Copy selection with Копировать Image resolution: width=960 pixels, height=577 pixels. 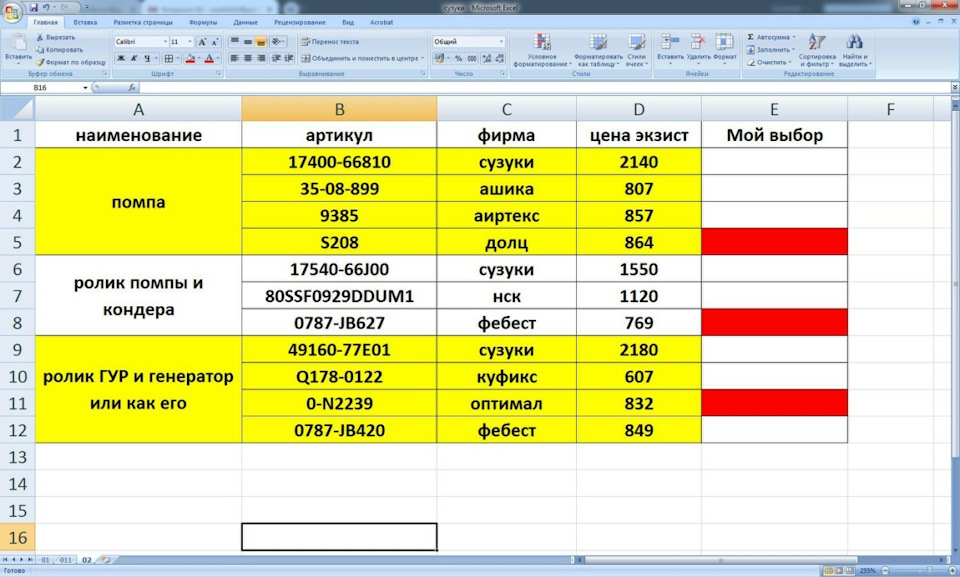(59, 50)
